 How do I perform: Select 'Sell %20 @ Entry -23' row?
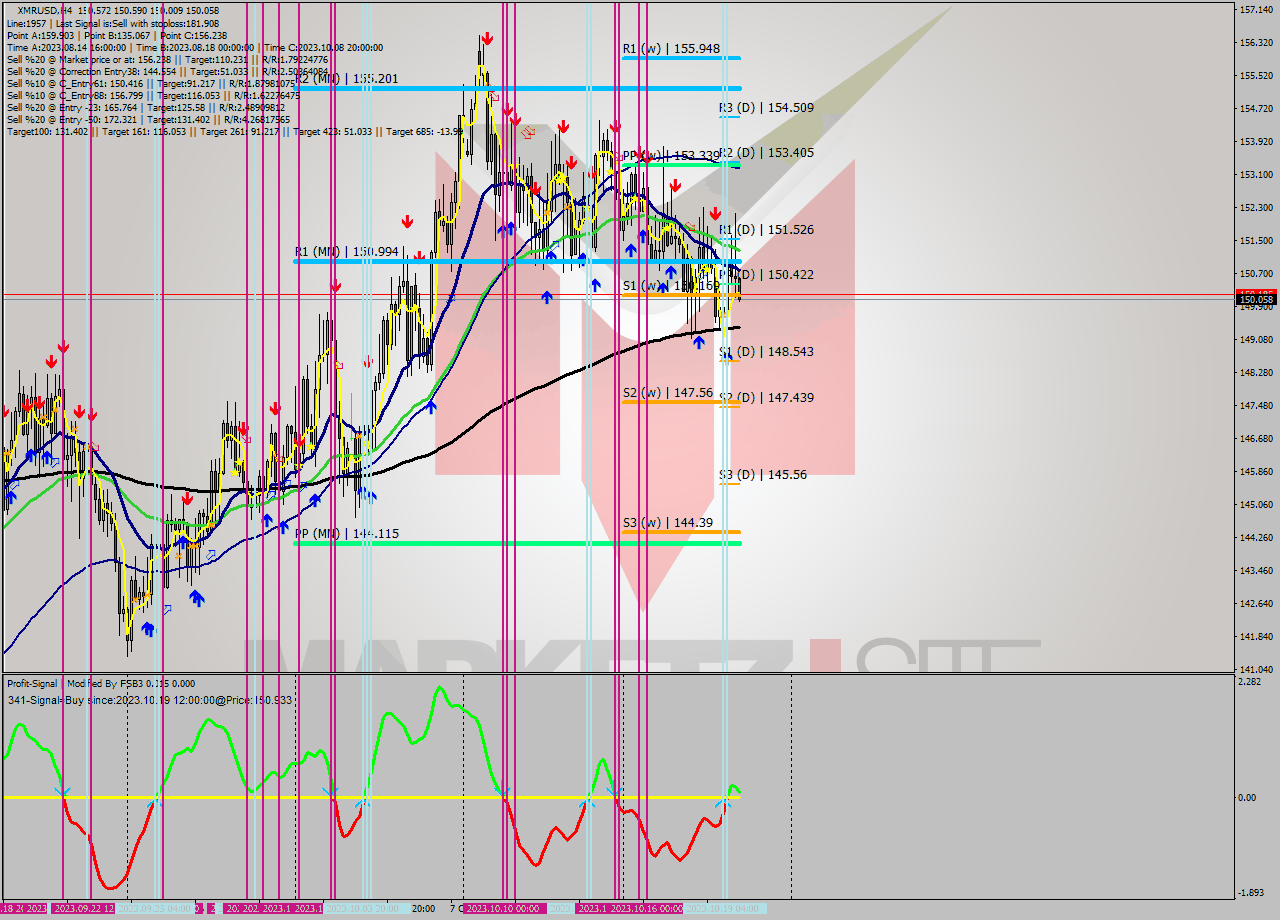coord(148,107)
